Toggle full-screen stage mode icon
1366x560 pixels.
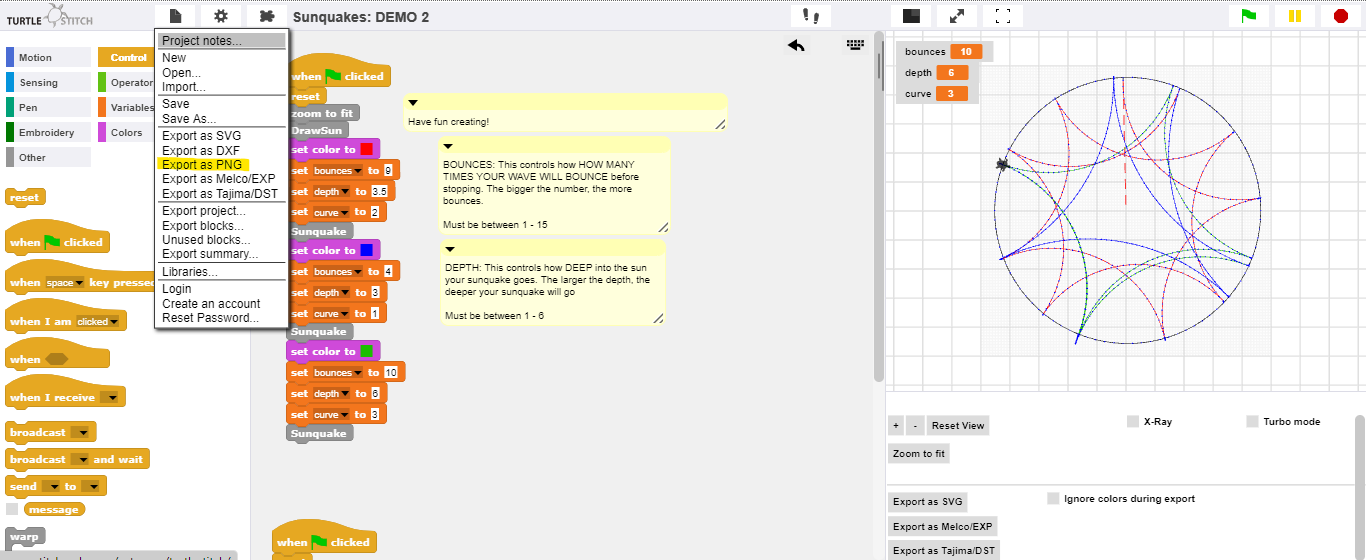point(1003,16)
